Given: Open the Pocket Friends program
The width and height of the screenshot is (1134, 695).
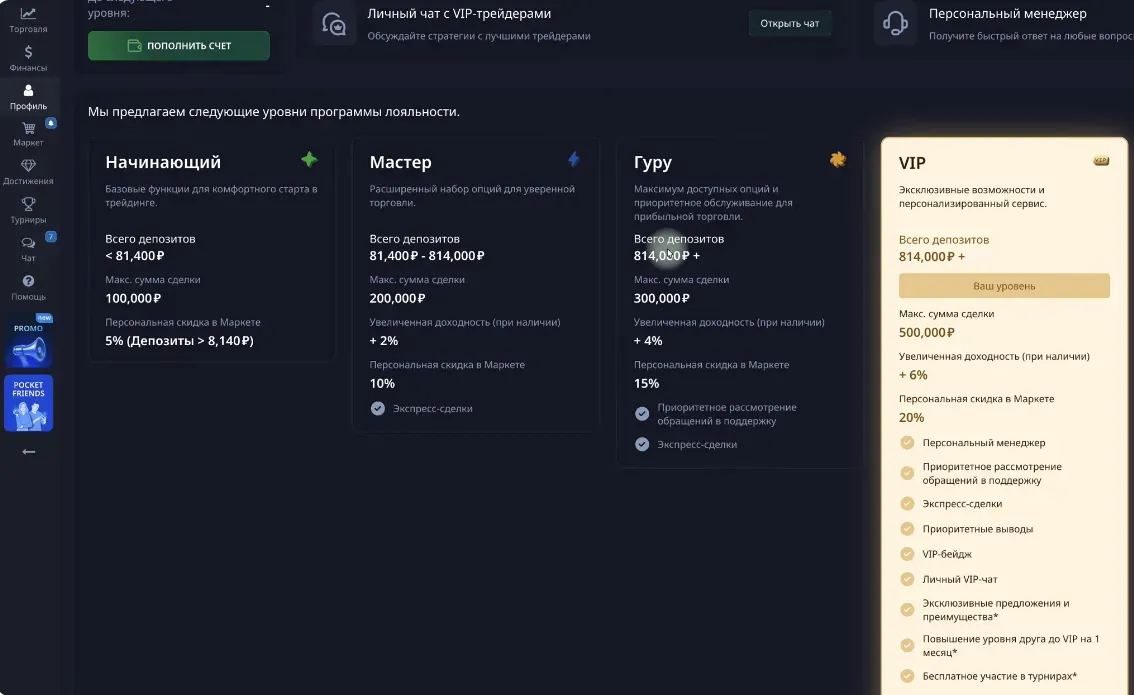Looking at the screenshot, I should point(29,403).
